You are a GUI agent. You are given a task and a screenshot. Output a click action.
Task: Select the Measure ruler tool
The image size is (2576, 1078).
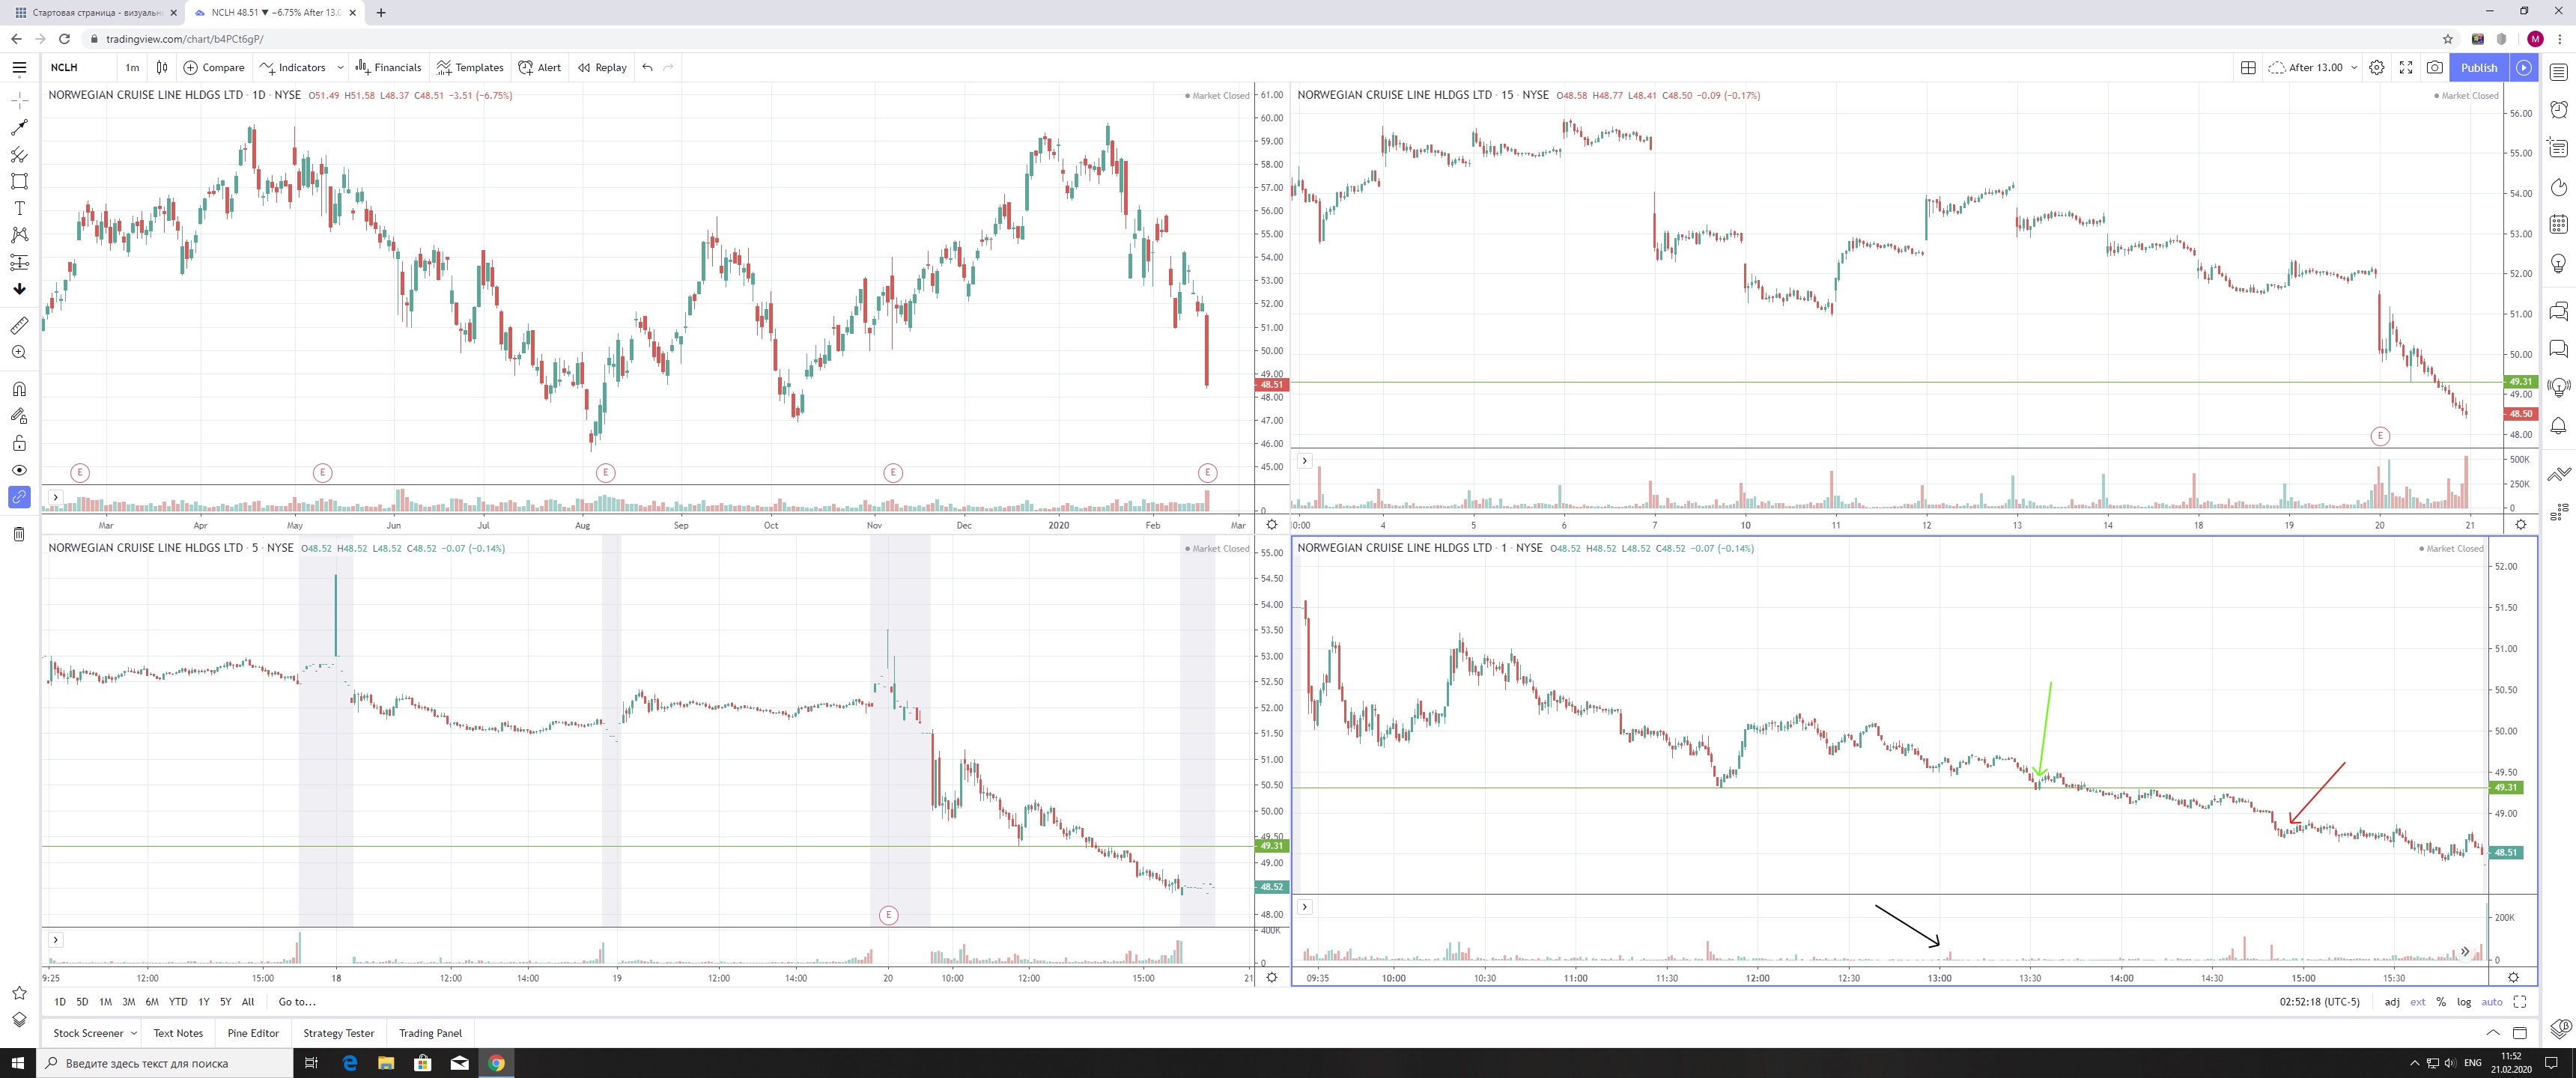[x=19, y=325]
